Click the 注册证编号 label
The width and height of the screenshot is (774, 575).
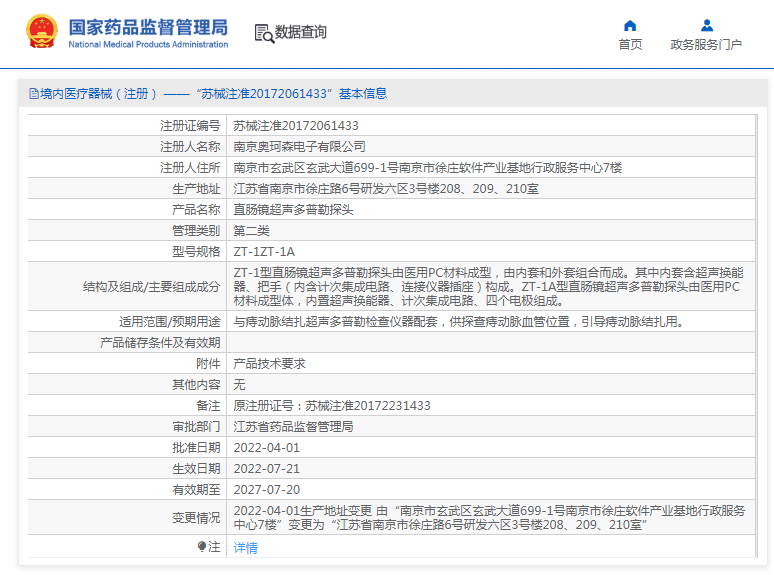(190, 126)
